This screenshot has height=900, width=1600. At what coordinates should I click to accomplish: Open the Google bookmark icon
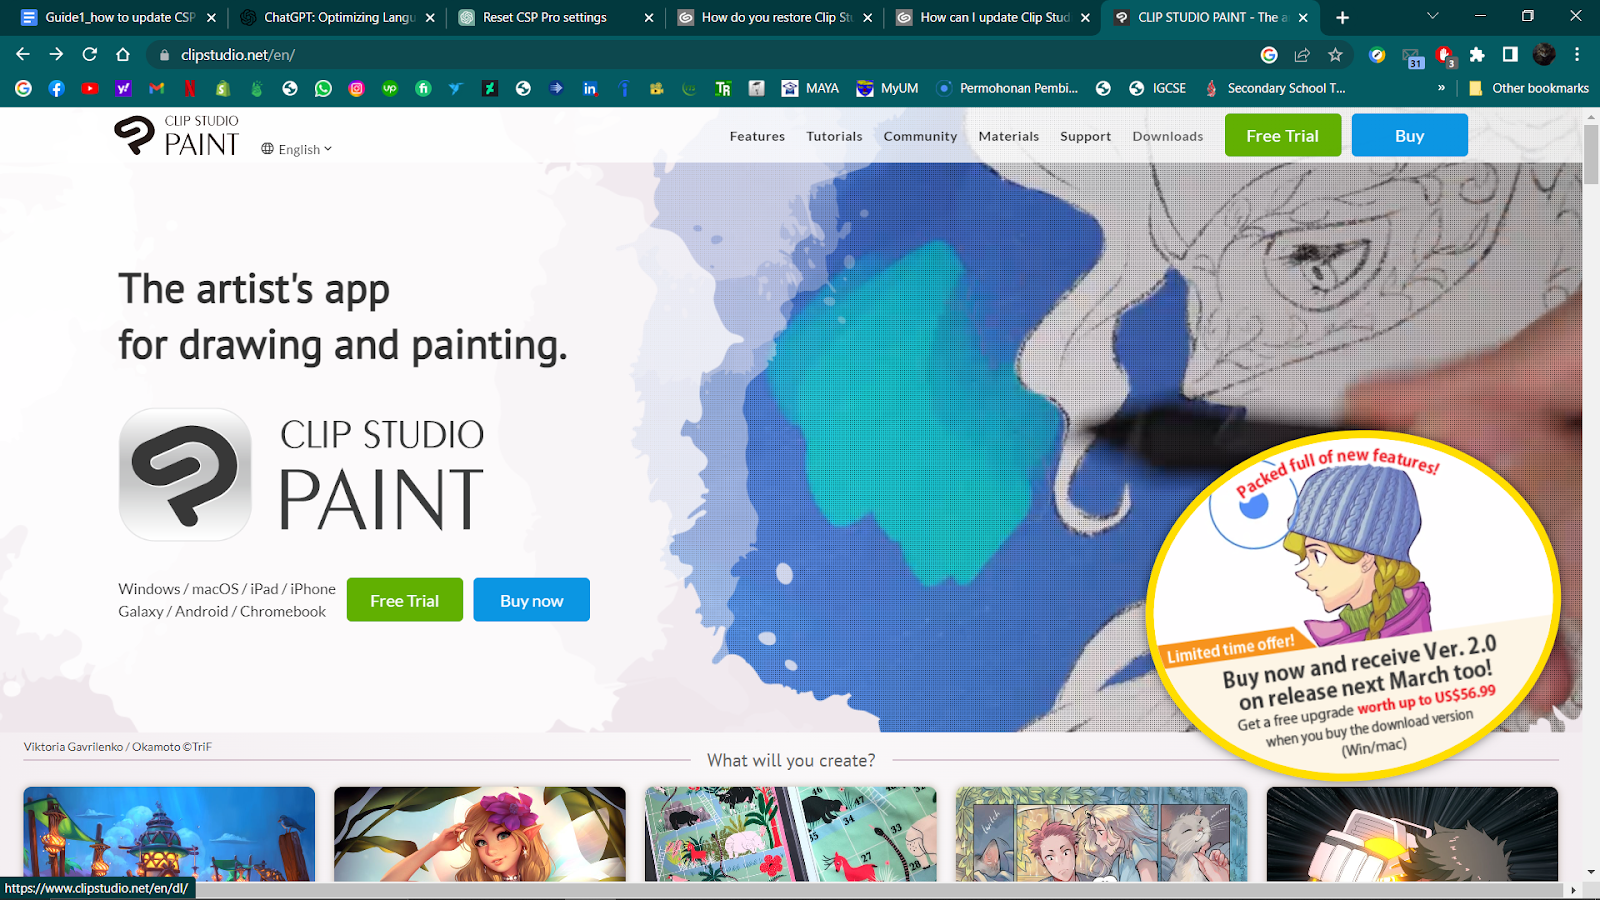coord(23,88)
